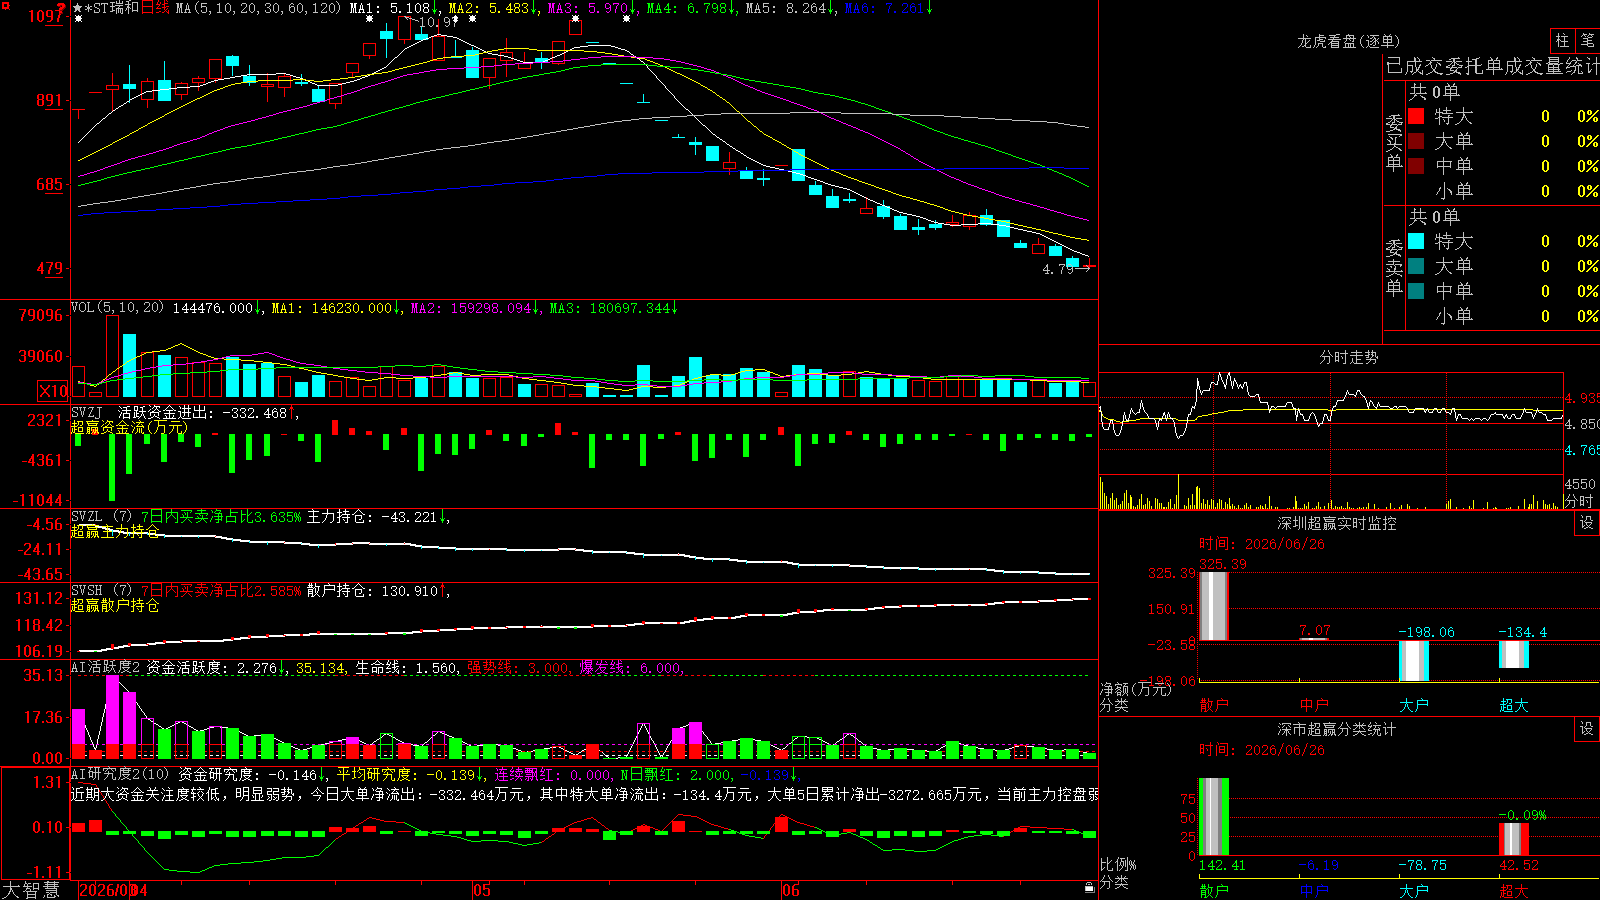
Task: Click the first event star marker under the stock name
Action: pos(78,19)
